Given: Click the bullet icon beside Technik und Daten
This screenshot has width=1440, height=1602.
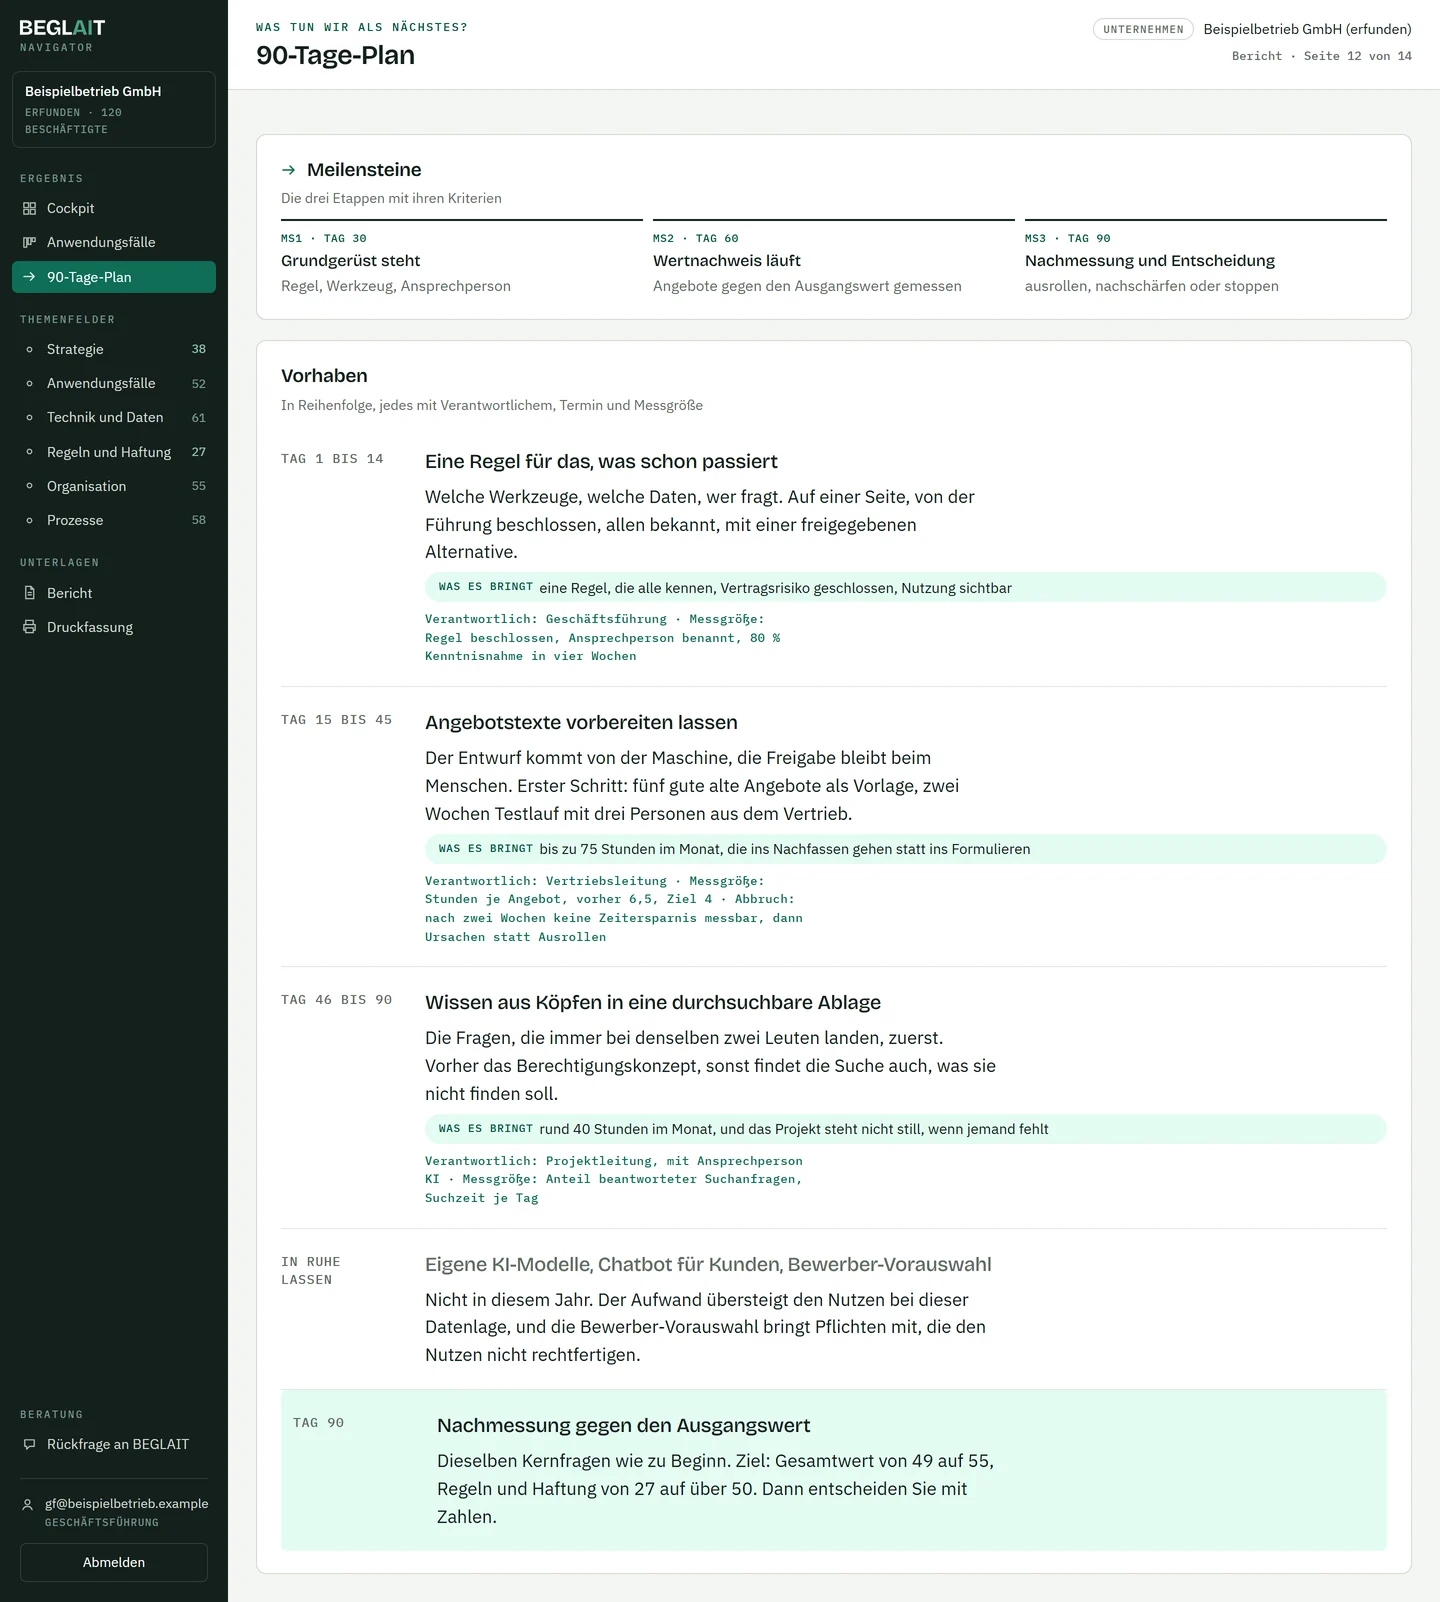Looking at the screenshot, I should point(29,417).
